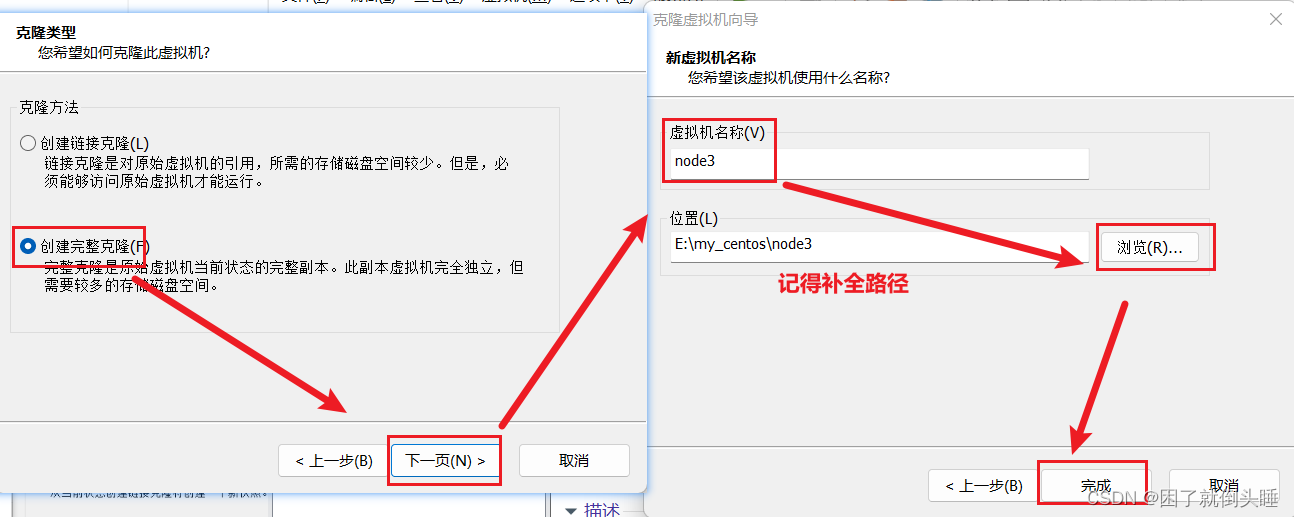The height and width of the screenshot is (517, 1294).
Task: Click the 位置 path field E:\my_centos\node3
Action: click(880, 245)
